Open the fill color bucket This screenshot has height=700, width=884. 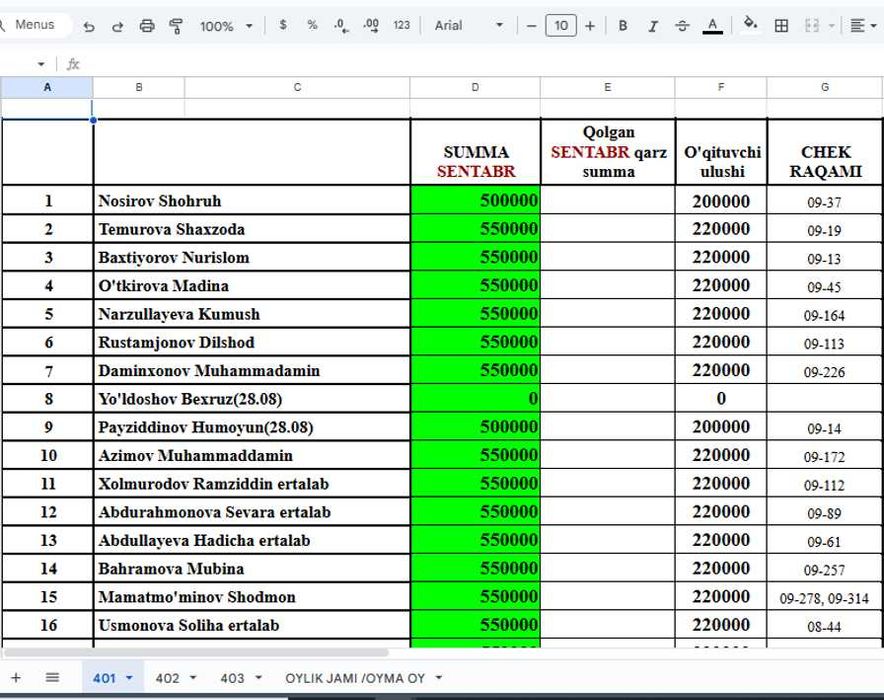pos(750,24)
